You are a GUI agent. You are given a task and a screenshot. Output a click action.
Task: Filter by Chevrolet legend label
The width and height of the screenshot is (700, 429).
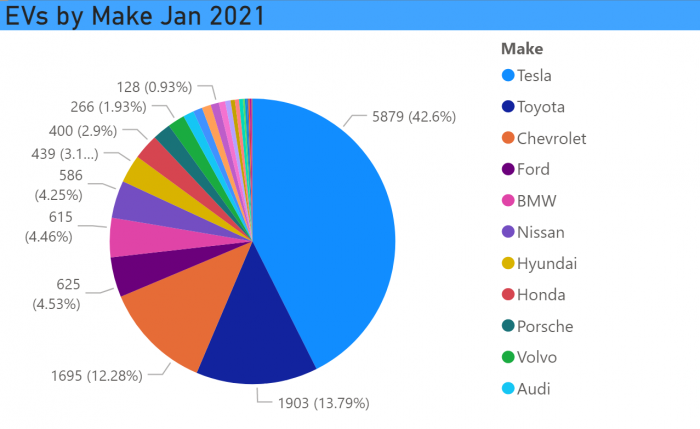coord(551,138)
